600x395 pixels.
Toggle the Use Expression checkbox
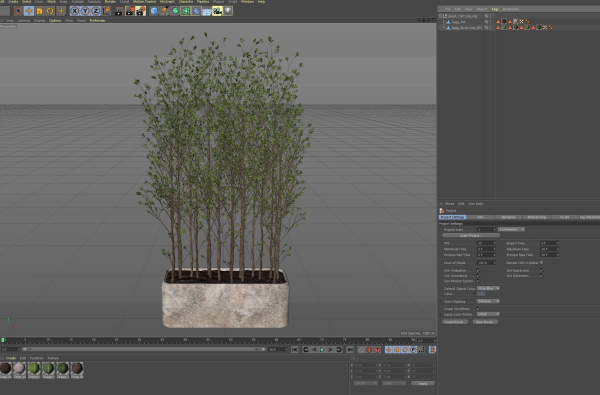pos(541,271)
